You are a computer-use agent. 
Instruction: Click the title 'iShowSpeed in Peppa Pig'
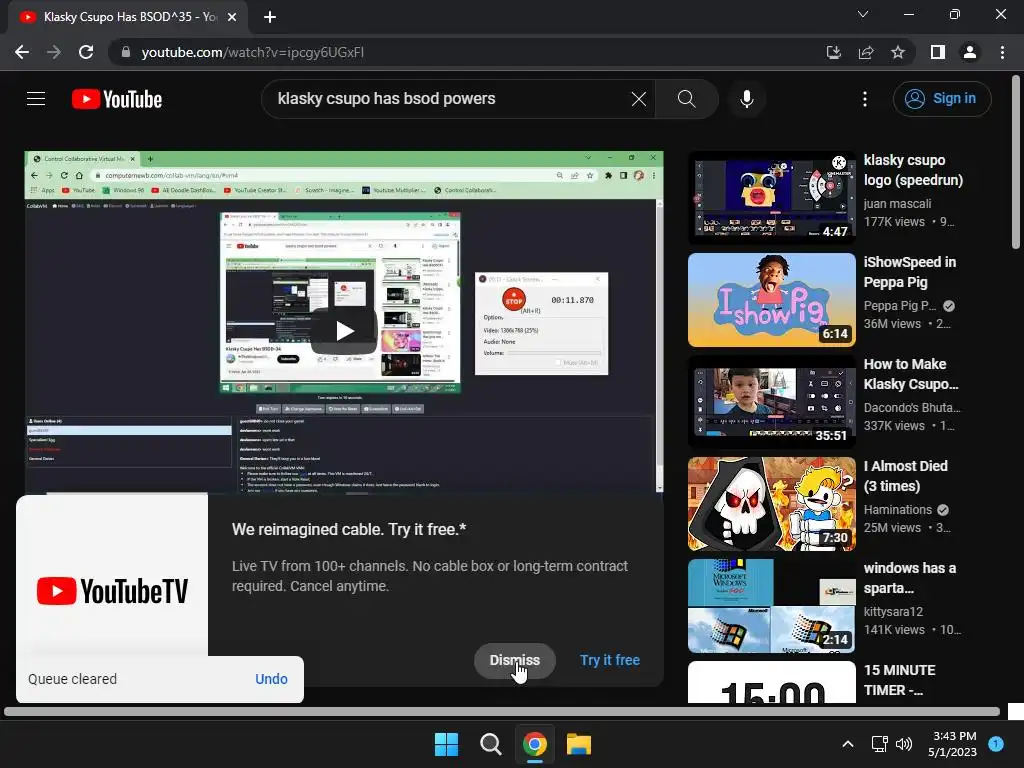pos(910,272)
